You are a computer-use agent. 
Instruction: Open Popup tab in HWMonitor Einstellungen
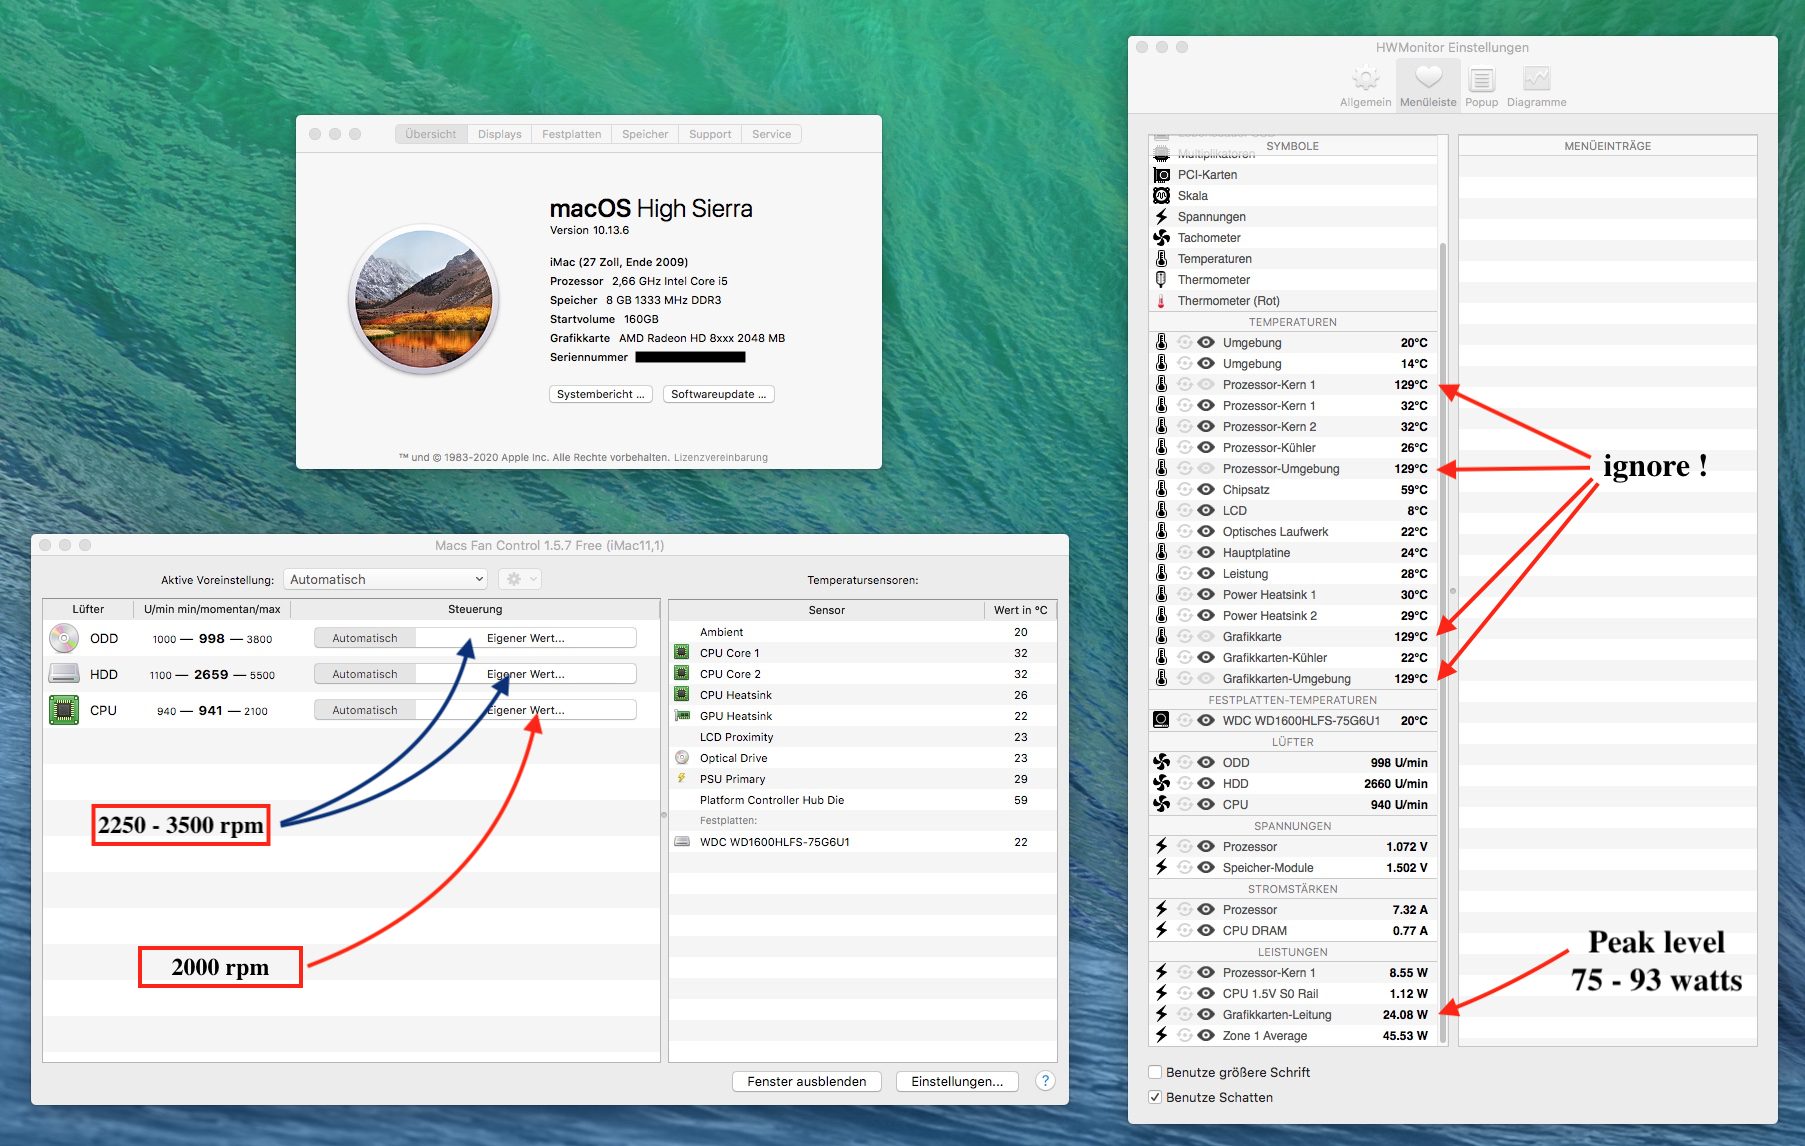[1482, 86]
